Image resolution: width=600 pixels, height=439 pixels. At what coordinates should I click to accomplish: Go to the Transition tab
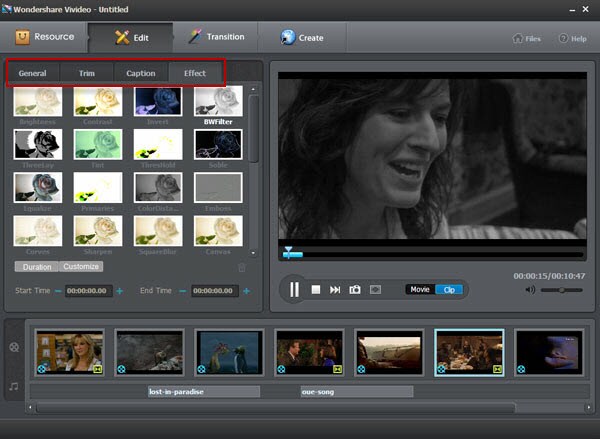click(x=216, y=37)
